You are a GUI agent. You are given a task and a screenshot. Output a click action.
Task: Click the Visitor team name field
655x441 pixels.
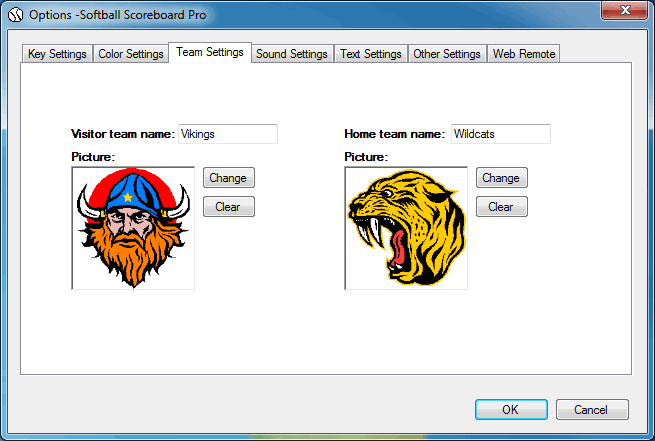tap(227, 134)
